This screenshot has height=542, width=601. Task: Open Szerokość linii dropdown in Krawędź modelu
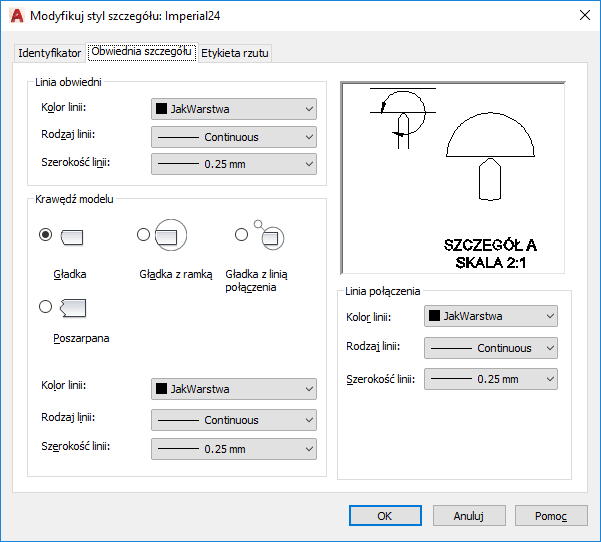234,449
